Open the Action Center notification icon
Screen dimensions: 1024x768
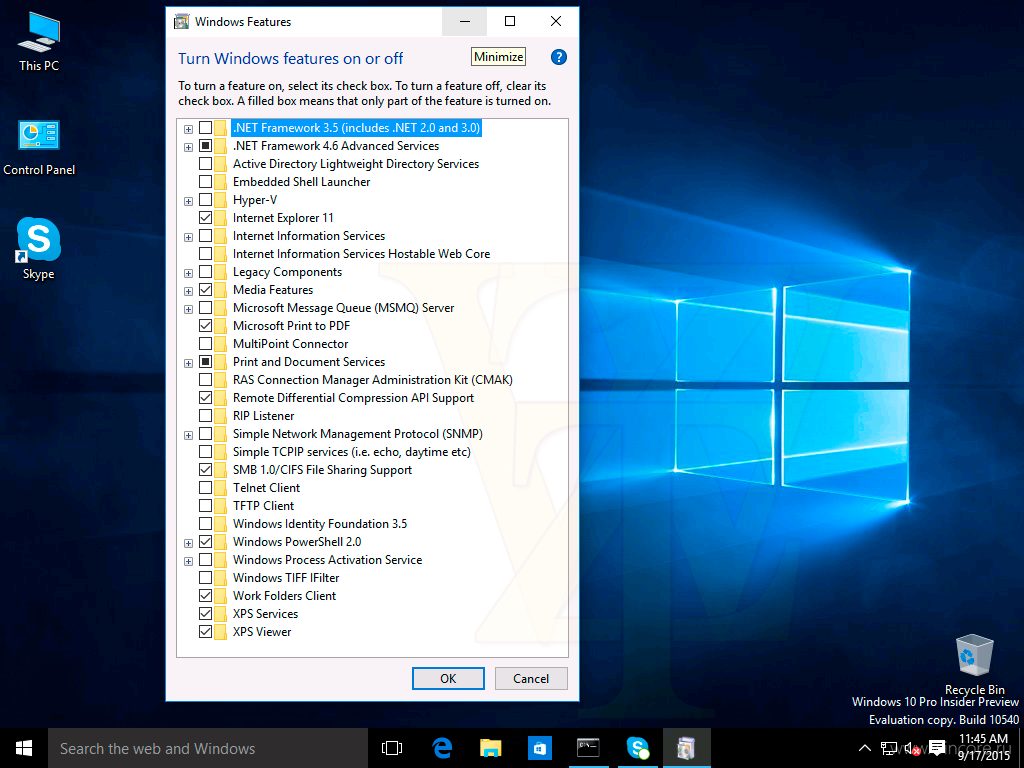(x=937, y=748)
